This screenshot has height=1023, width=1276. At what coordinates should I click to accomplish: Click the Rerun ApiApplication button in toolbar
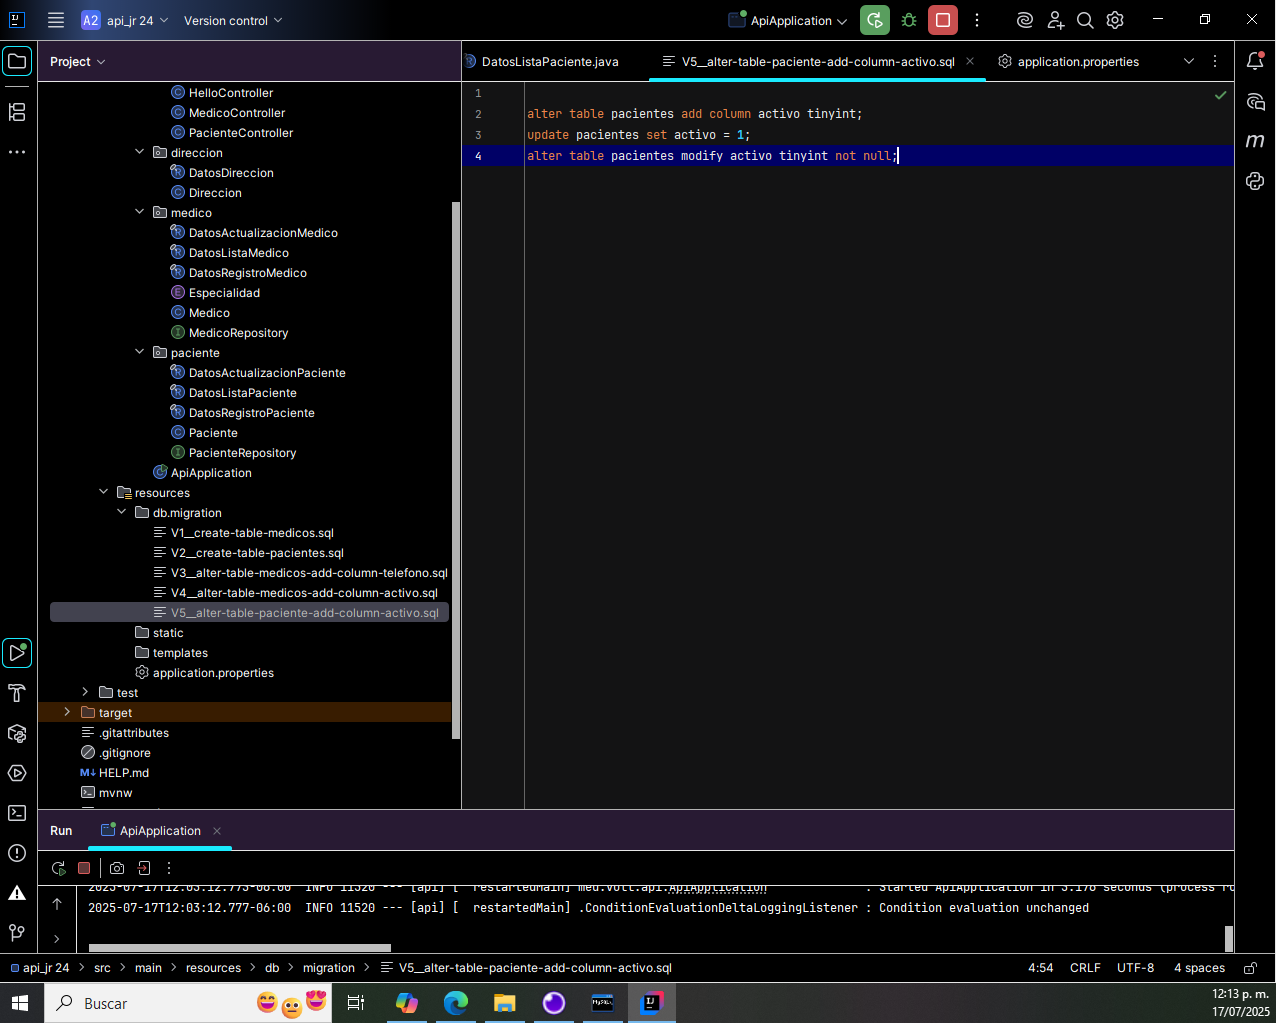[x=875, y=20]
